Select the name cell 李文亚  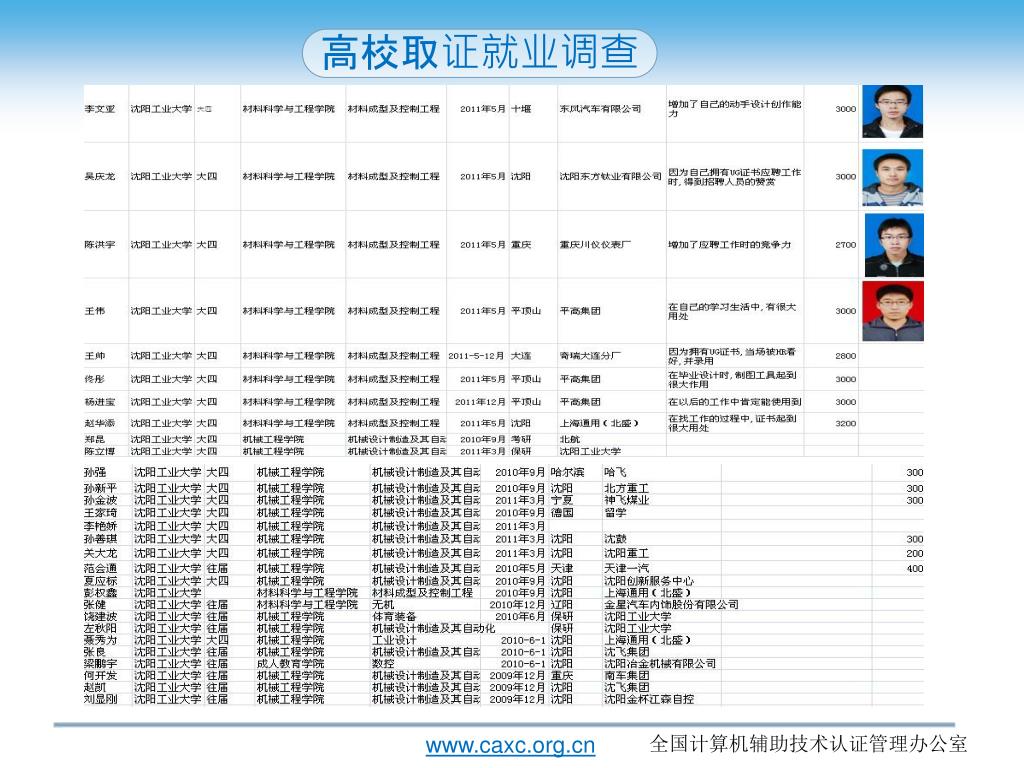[100, 109]
